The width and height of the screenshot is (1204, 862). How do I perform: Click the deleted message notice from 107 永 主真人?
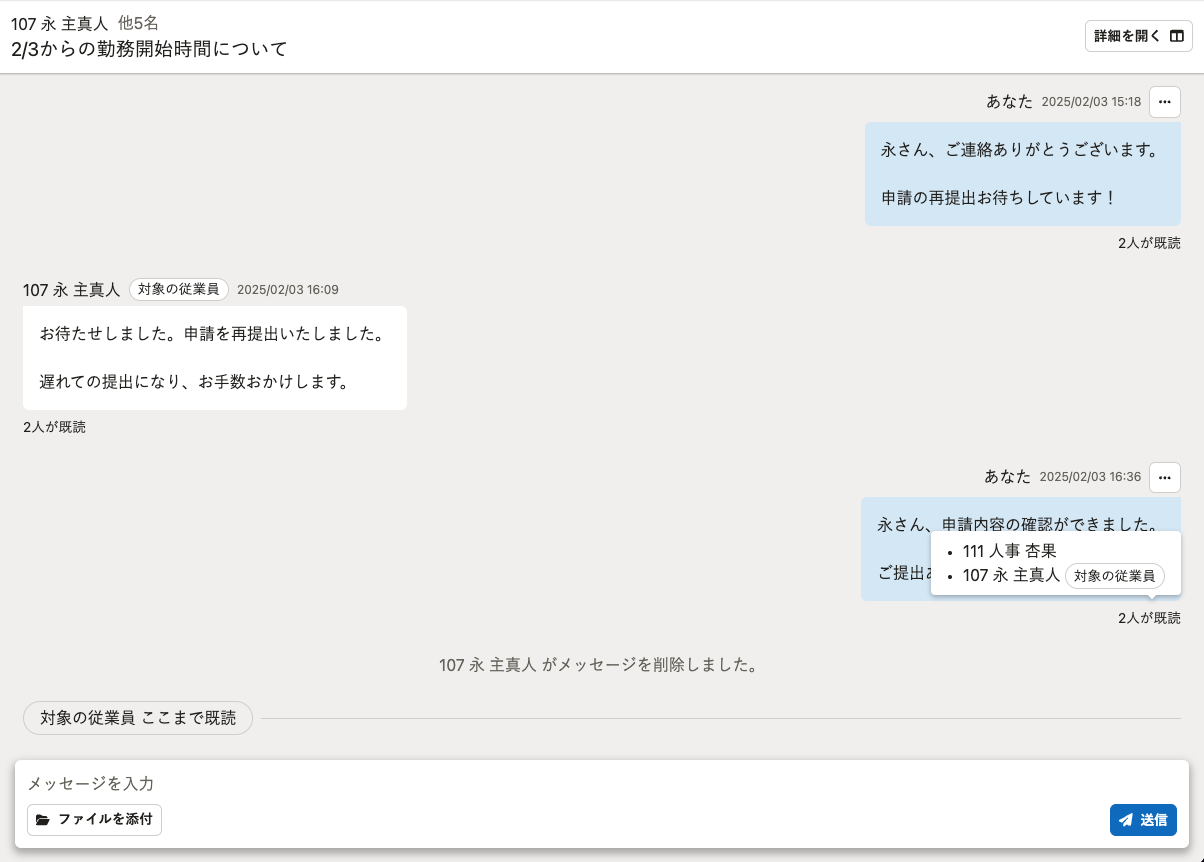598,665
